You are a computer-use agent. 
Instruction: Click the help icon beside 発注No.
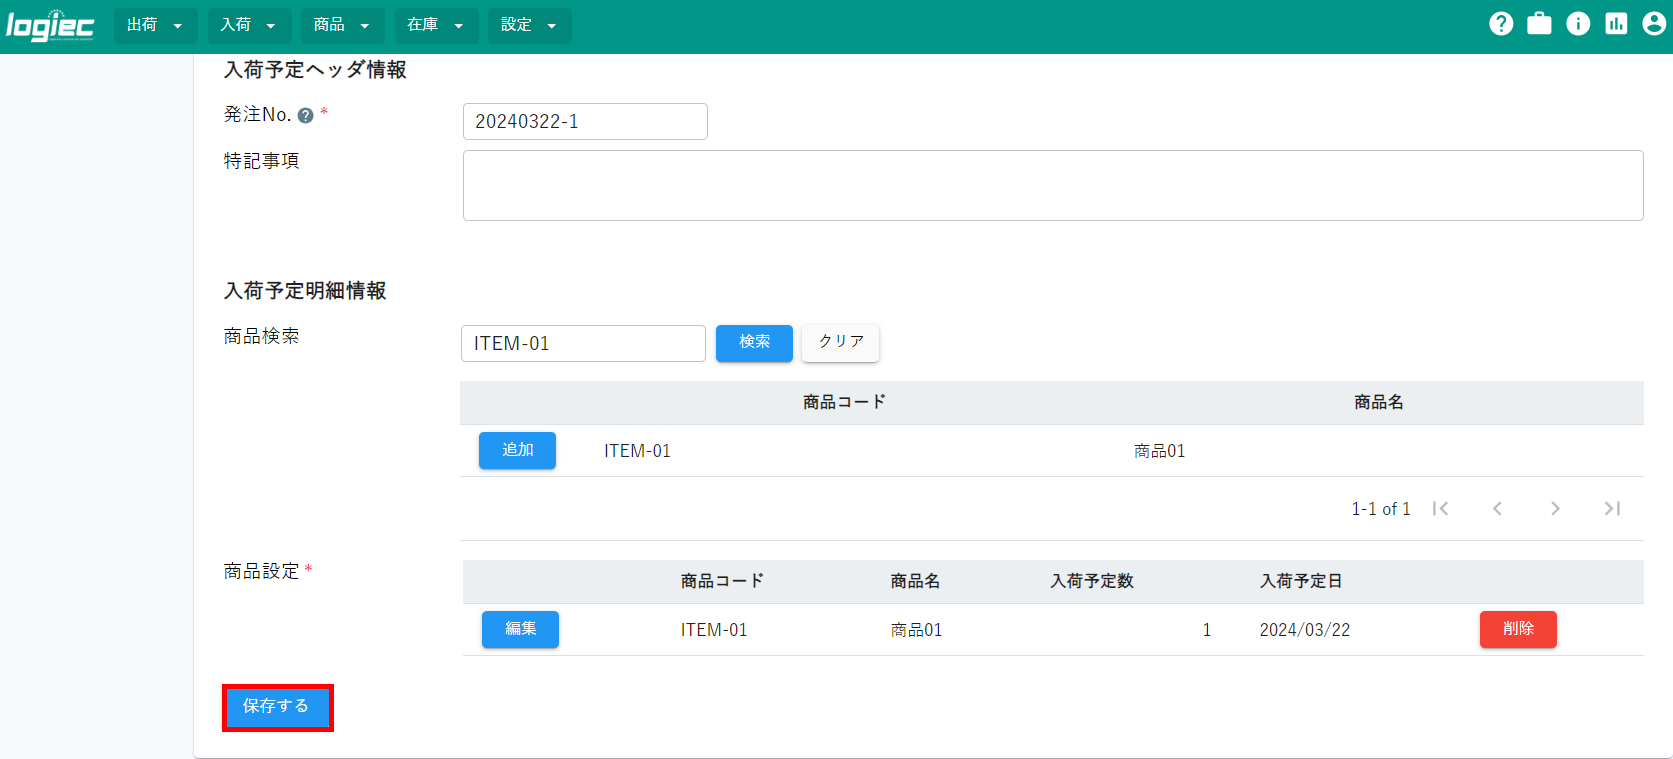(306, 116)
